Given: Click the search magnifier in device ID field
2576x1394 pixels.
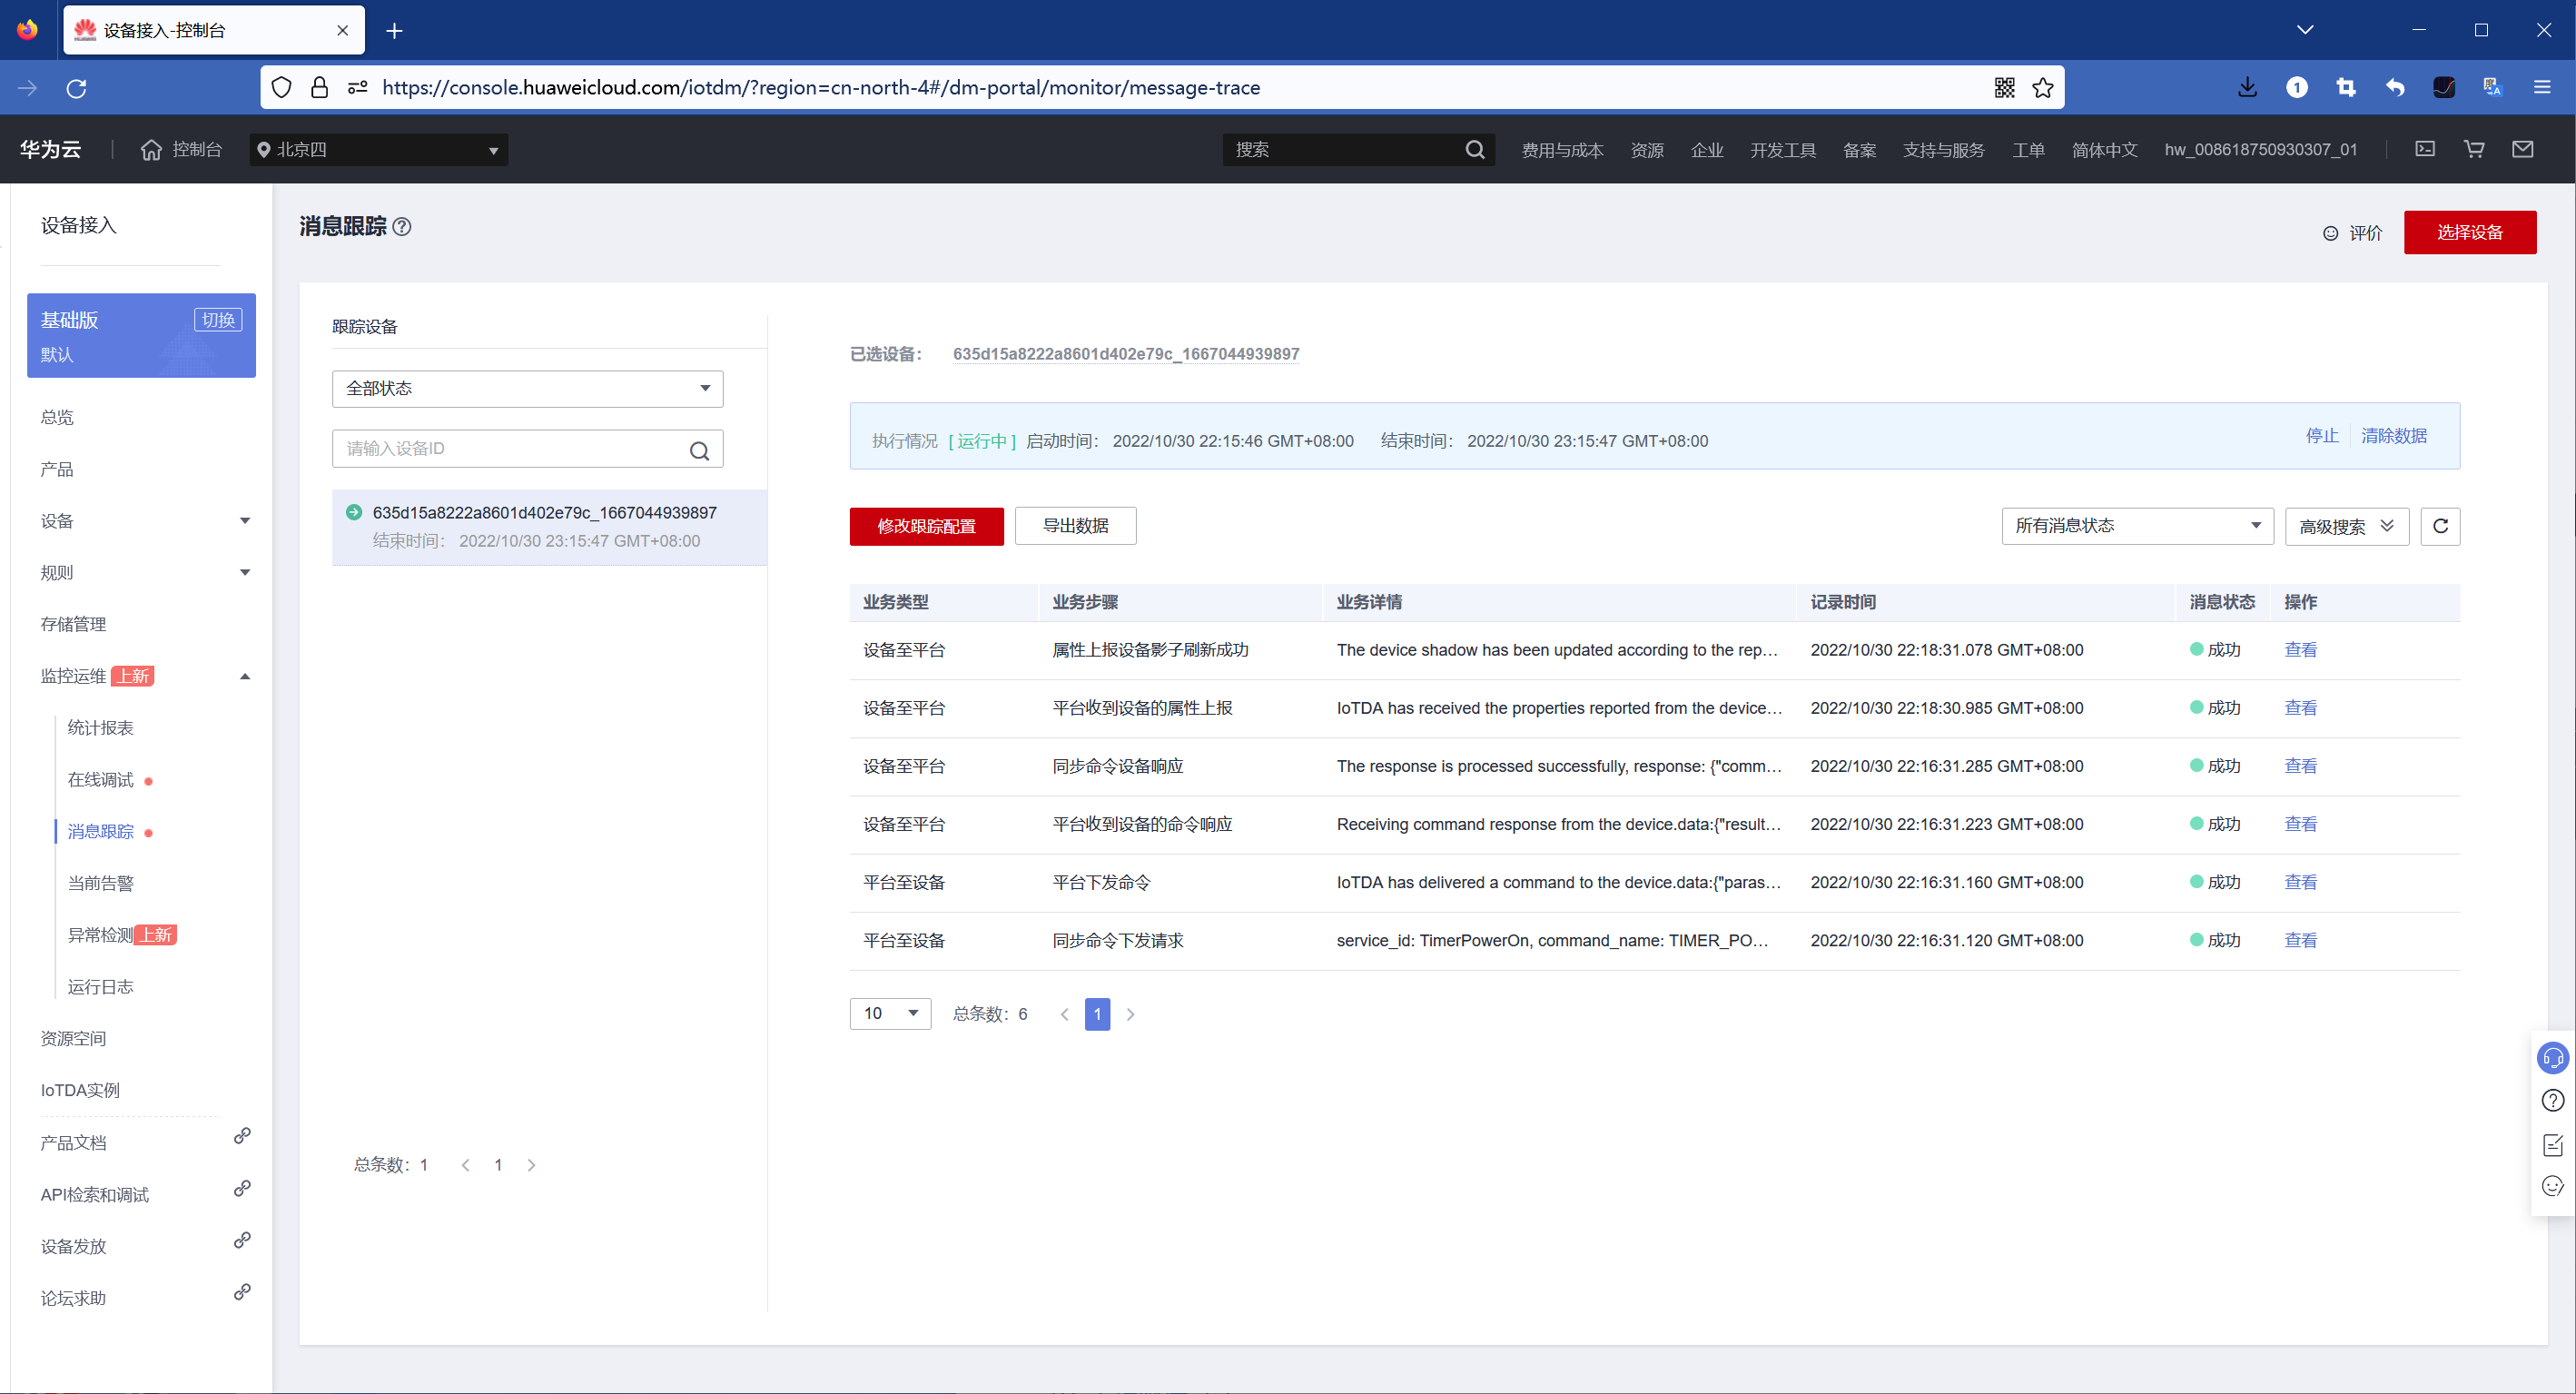Looking at the screenshot, I should tap(699, 450).
